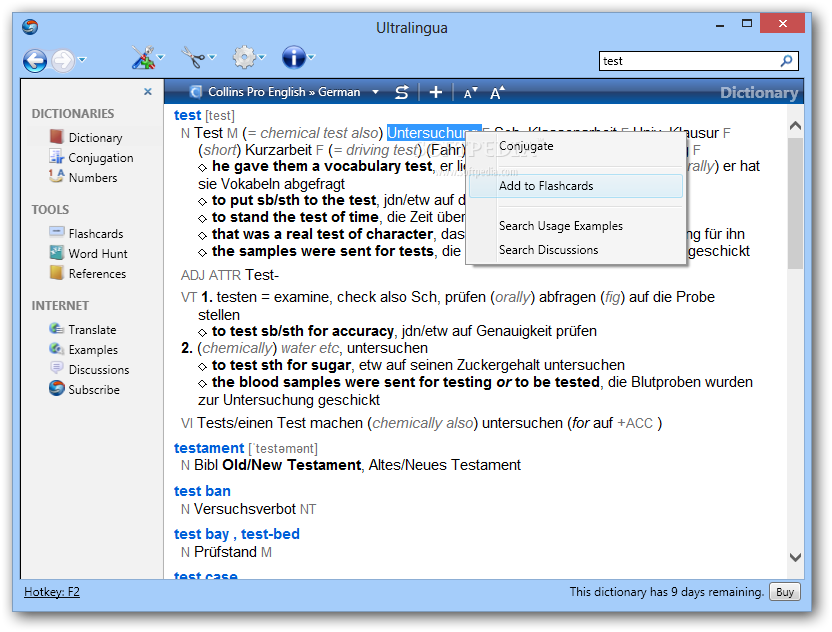The image size is (832, 632).
Task: Click the word 'Versuchsverbot'
Action: tap(245, 509)
